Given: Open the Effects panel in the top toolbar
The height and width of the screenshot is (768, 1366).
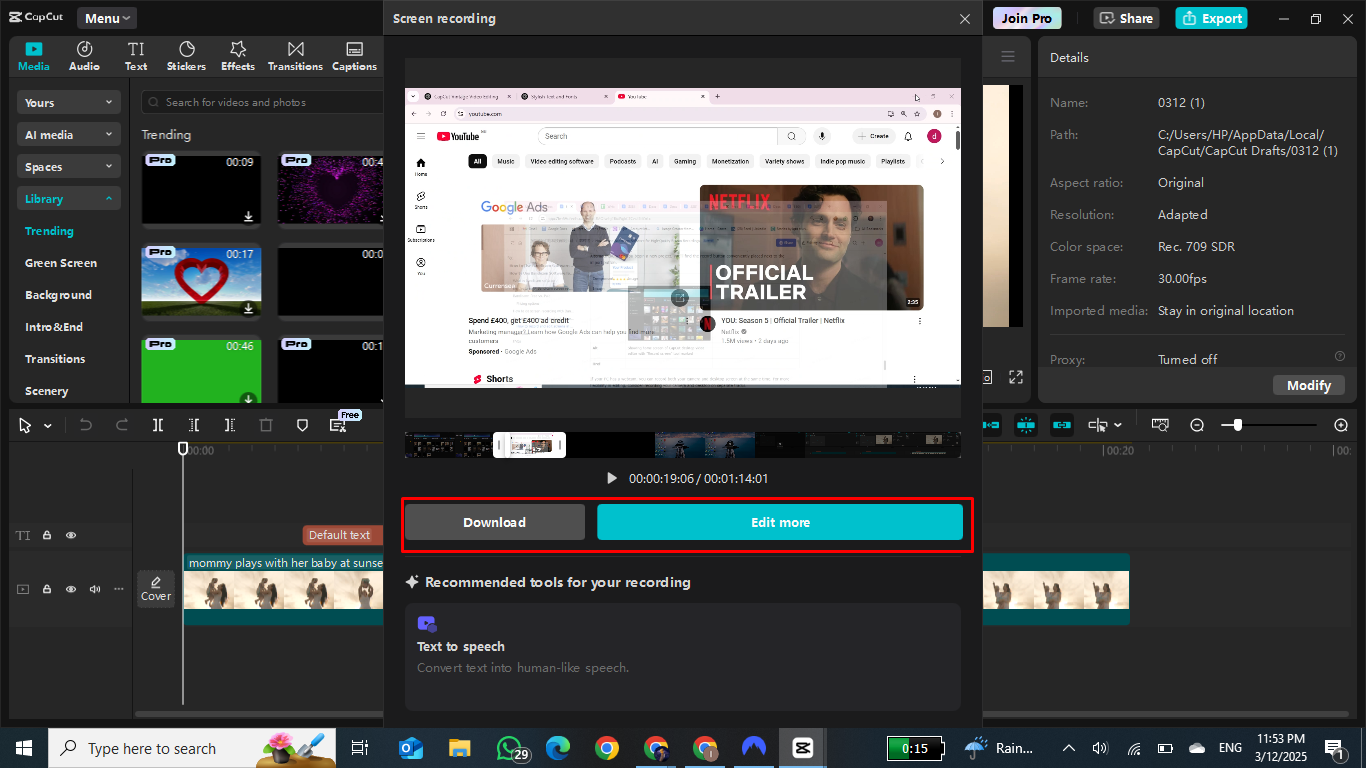Looking at the screenshot, I should [x=237, y=54].
